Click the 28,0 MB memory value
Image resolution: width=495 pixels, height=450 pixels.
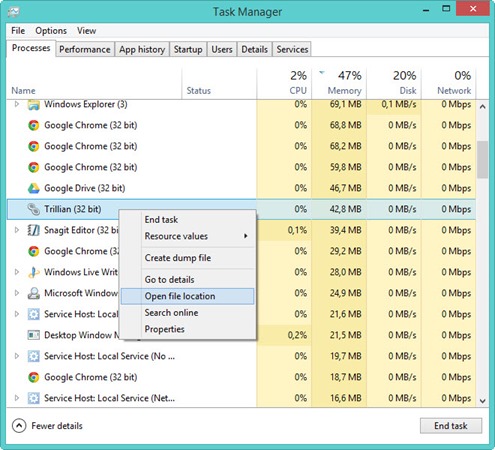coord(346,272)
